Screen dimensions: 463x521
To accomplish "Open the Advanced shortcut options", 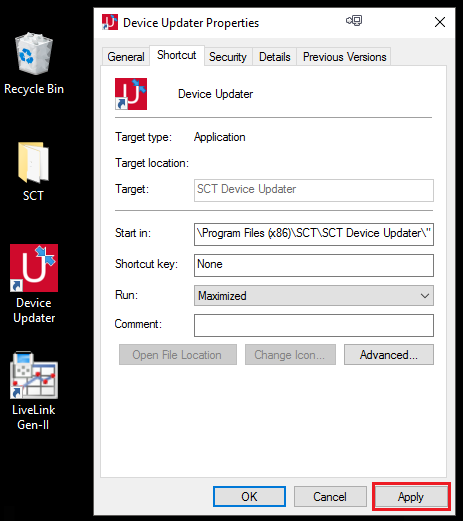I will click(x=389, y=355).
